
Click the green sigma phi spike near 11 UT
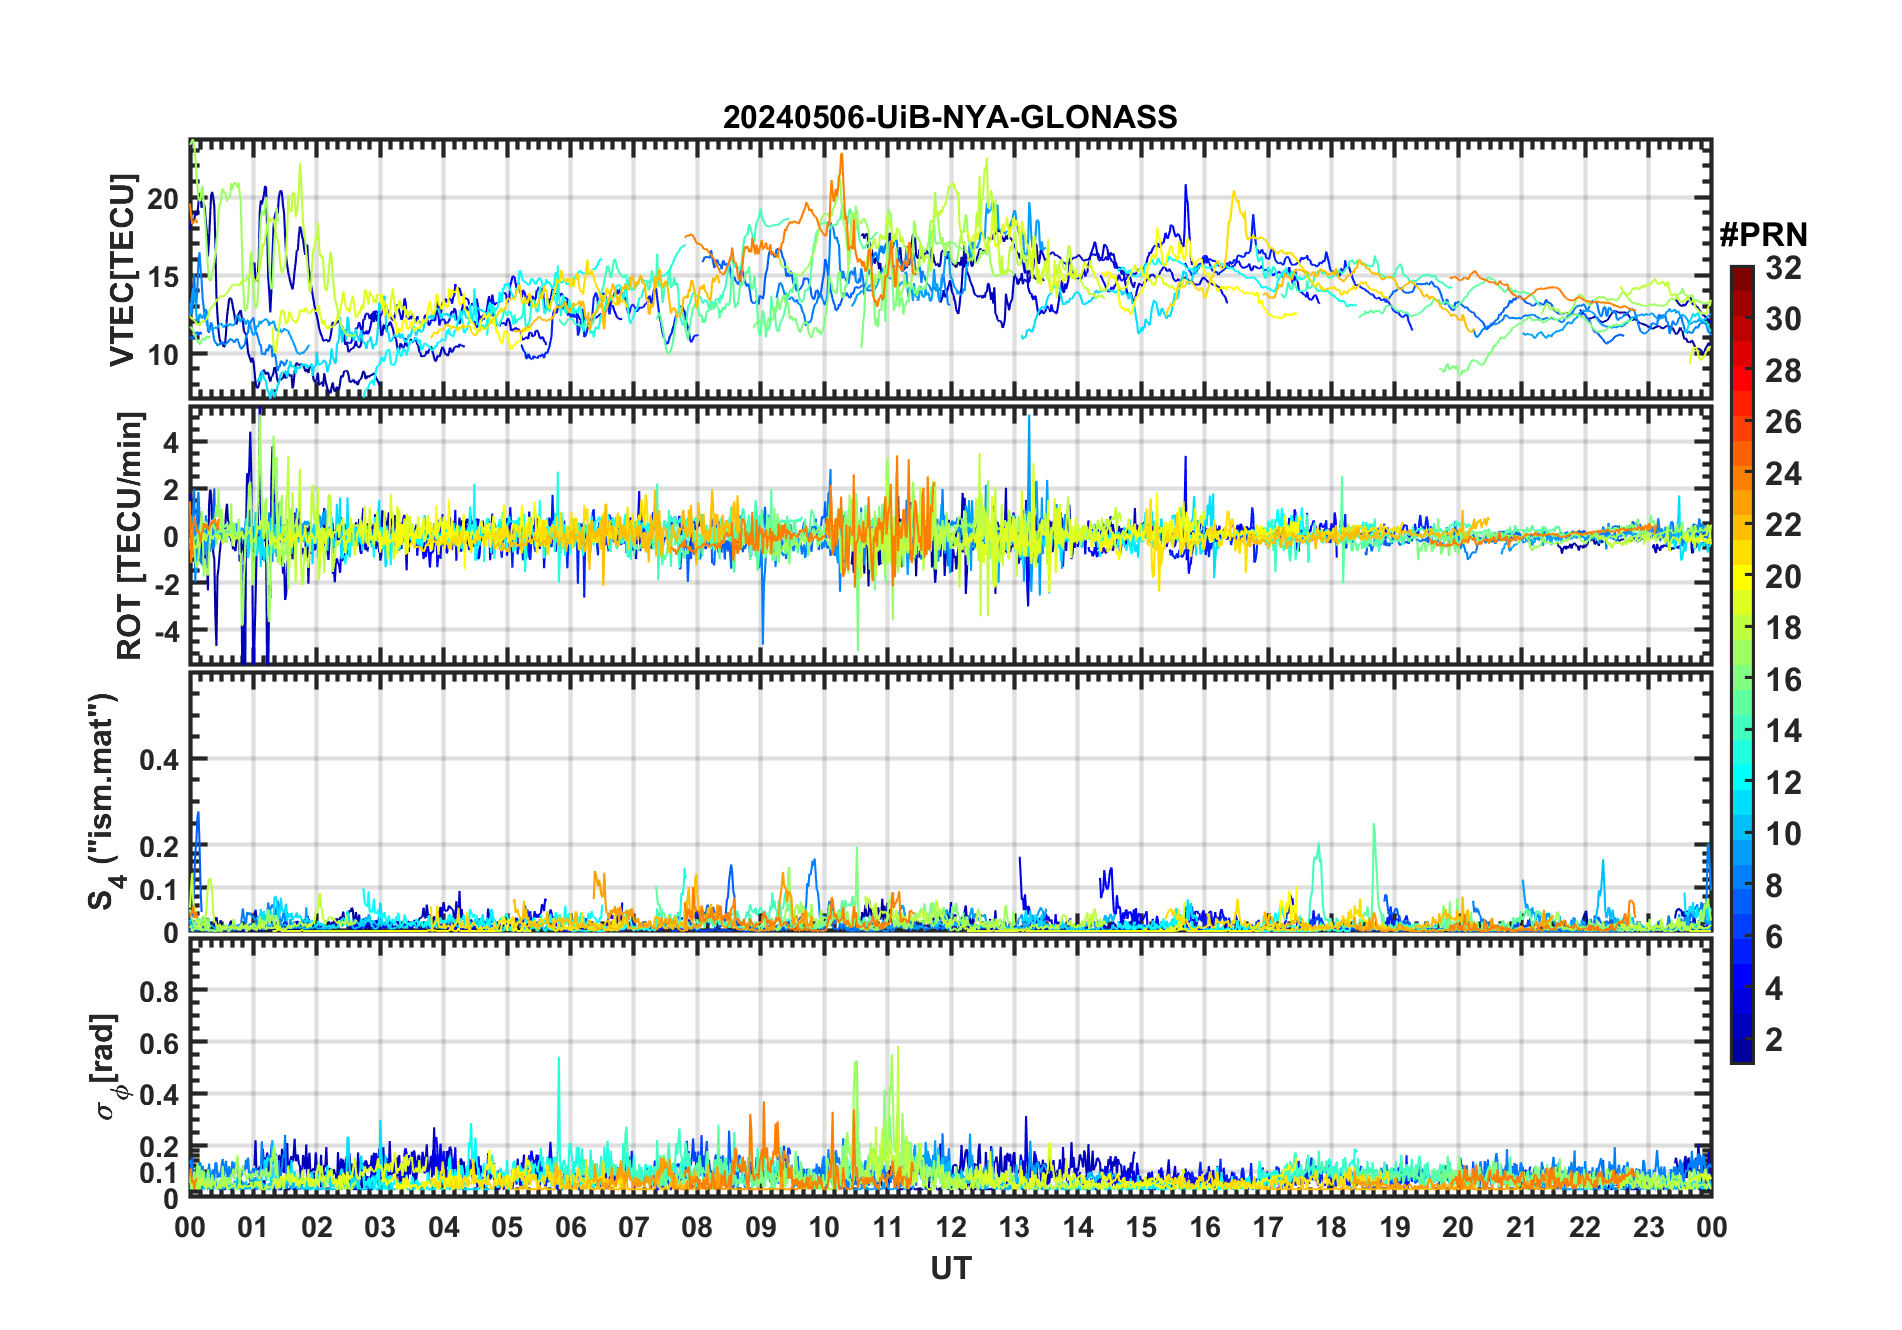[x=897, y=1052]
